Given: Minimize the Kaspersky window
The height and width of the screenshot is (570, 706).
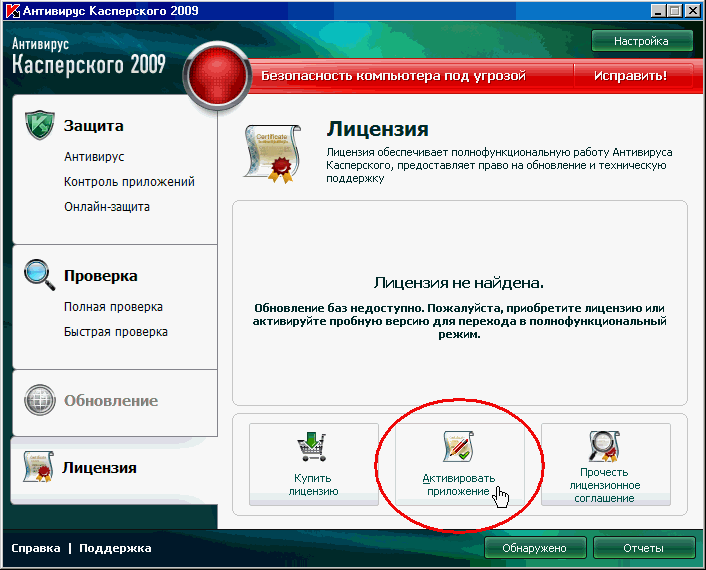Looking at the screenshot, I should coord(658,11).
